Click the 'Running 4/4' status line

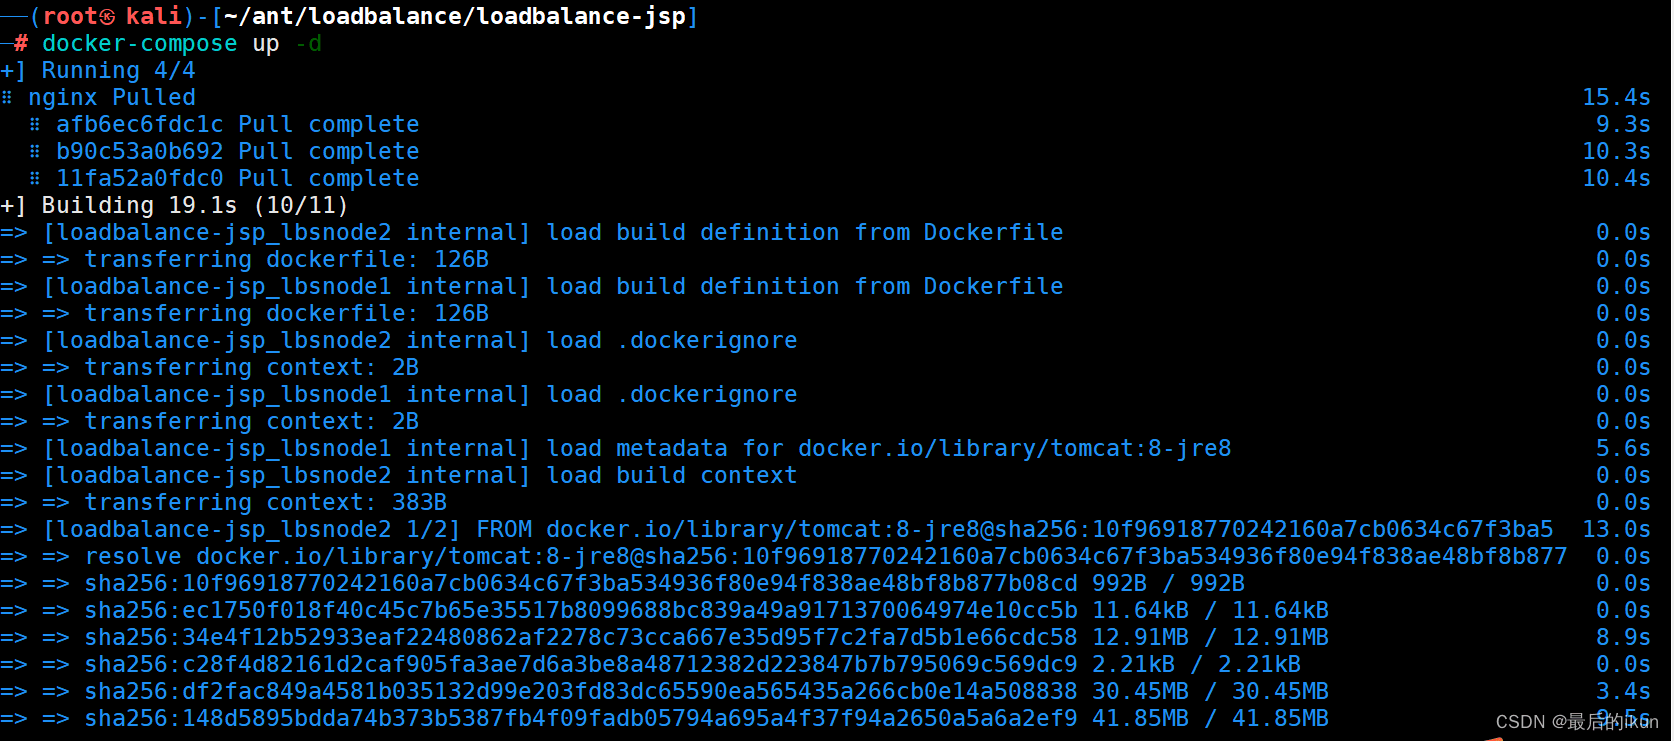click(x=118, y=70)
